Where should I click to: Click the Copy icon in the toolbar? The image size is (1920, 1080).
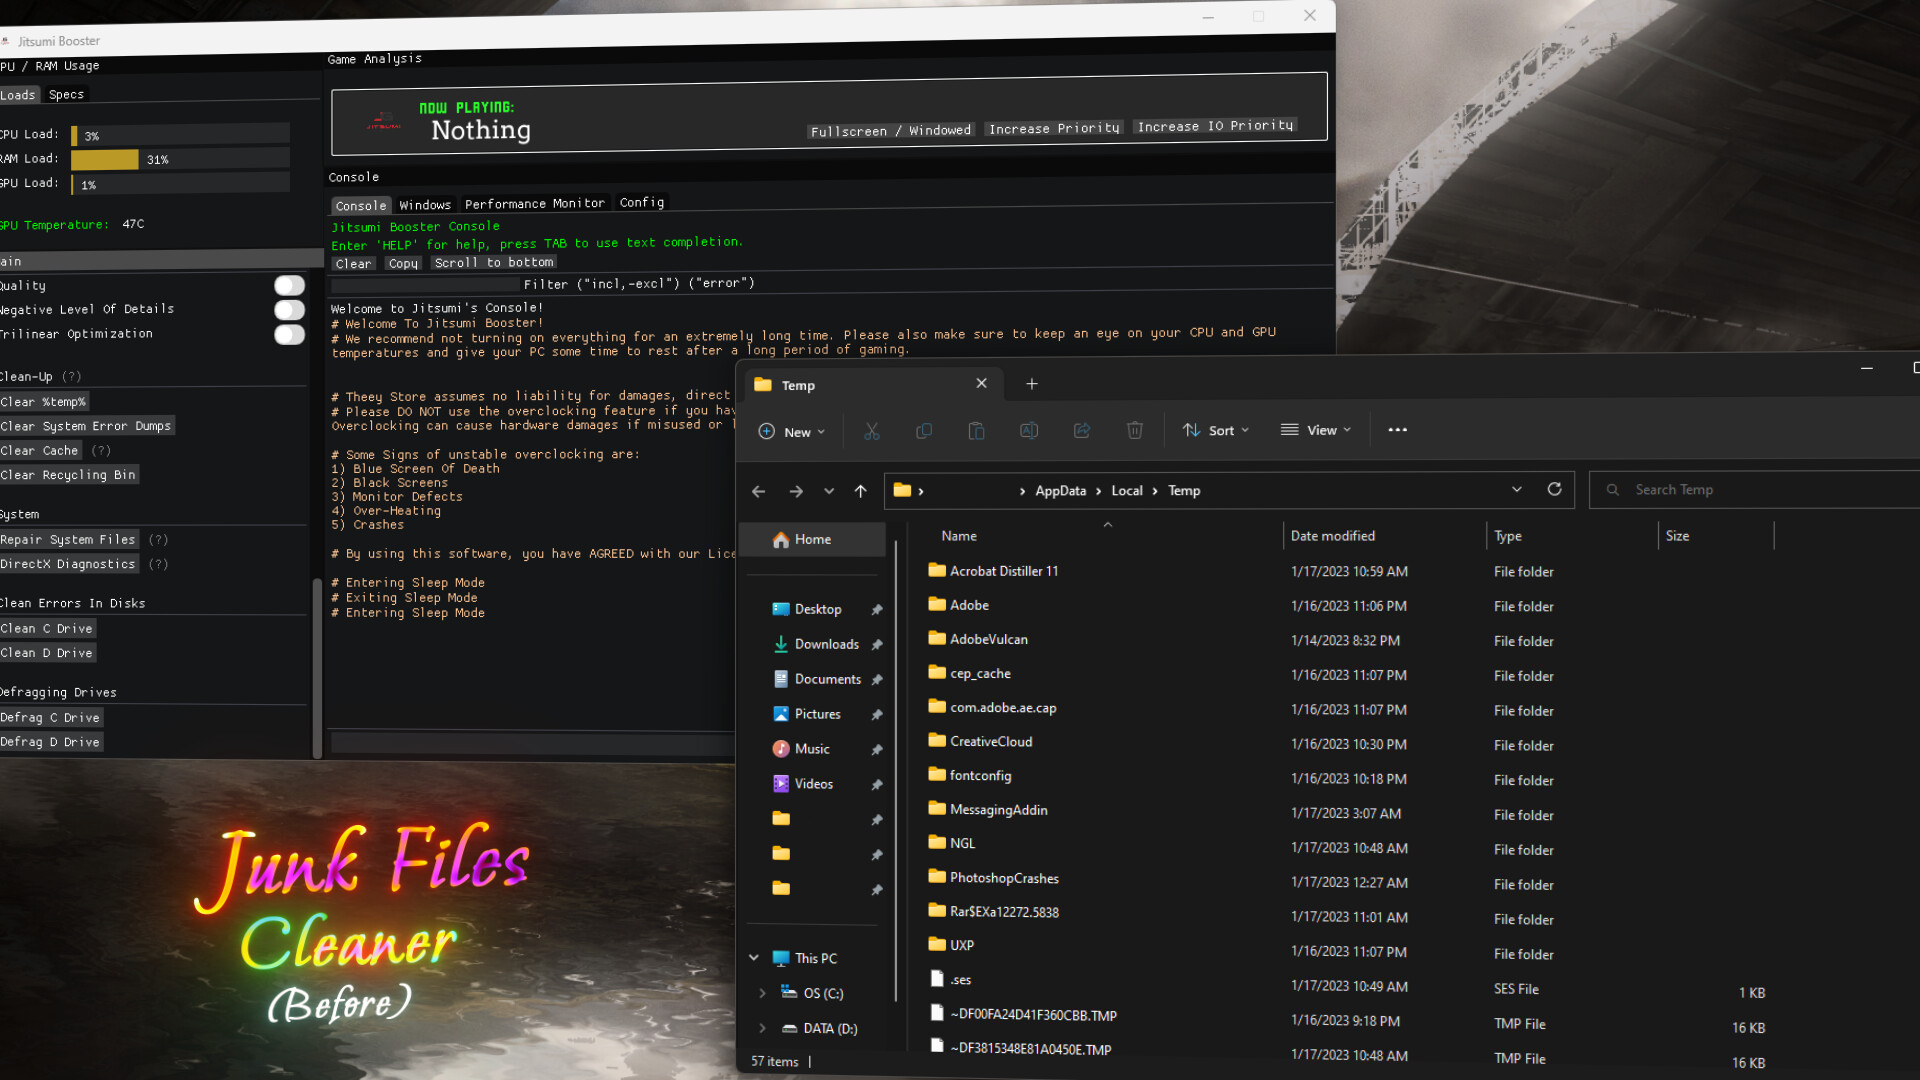[x=924, y=430]
